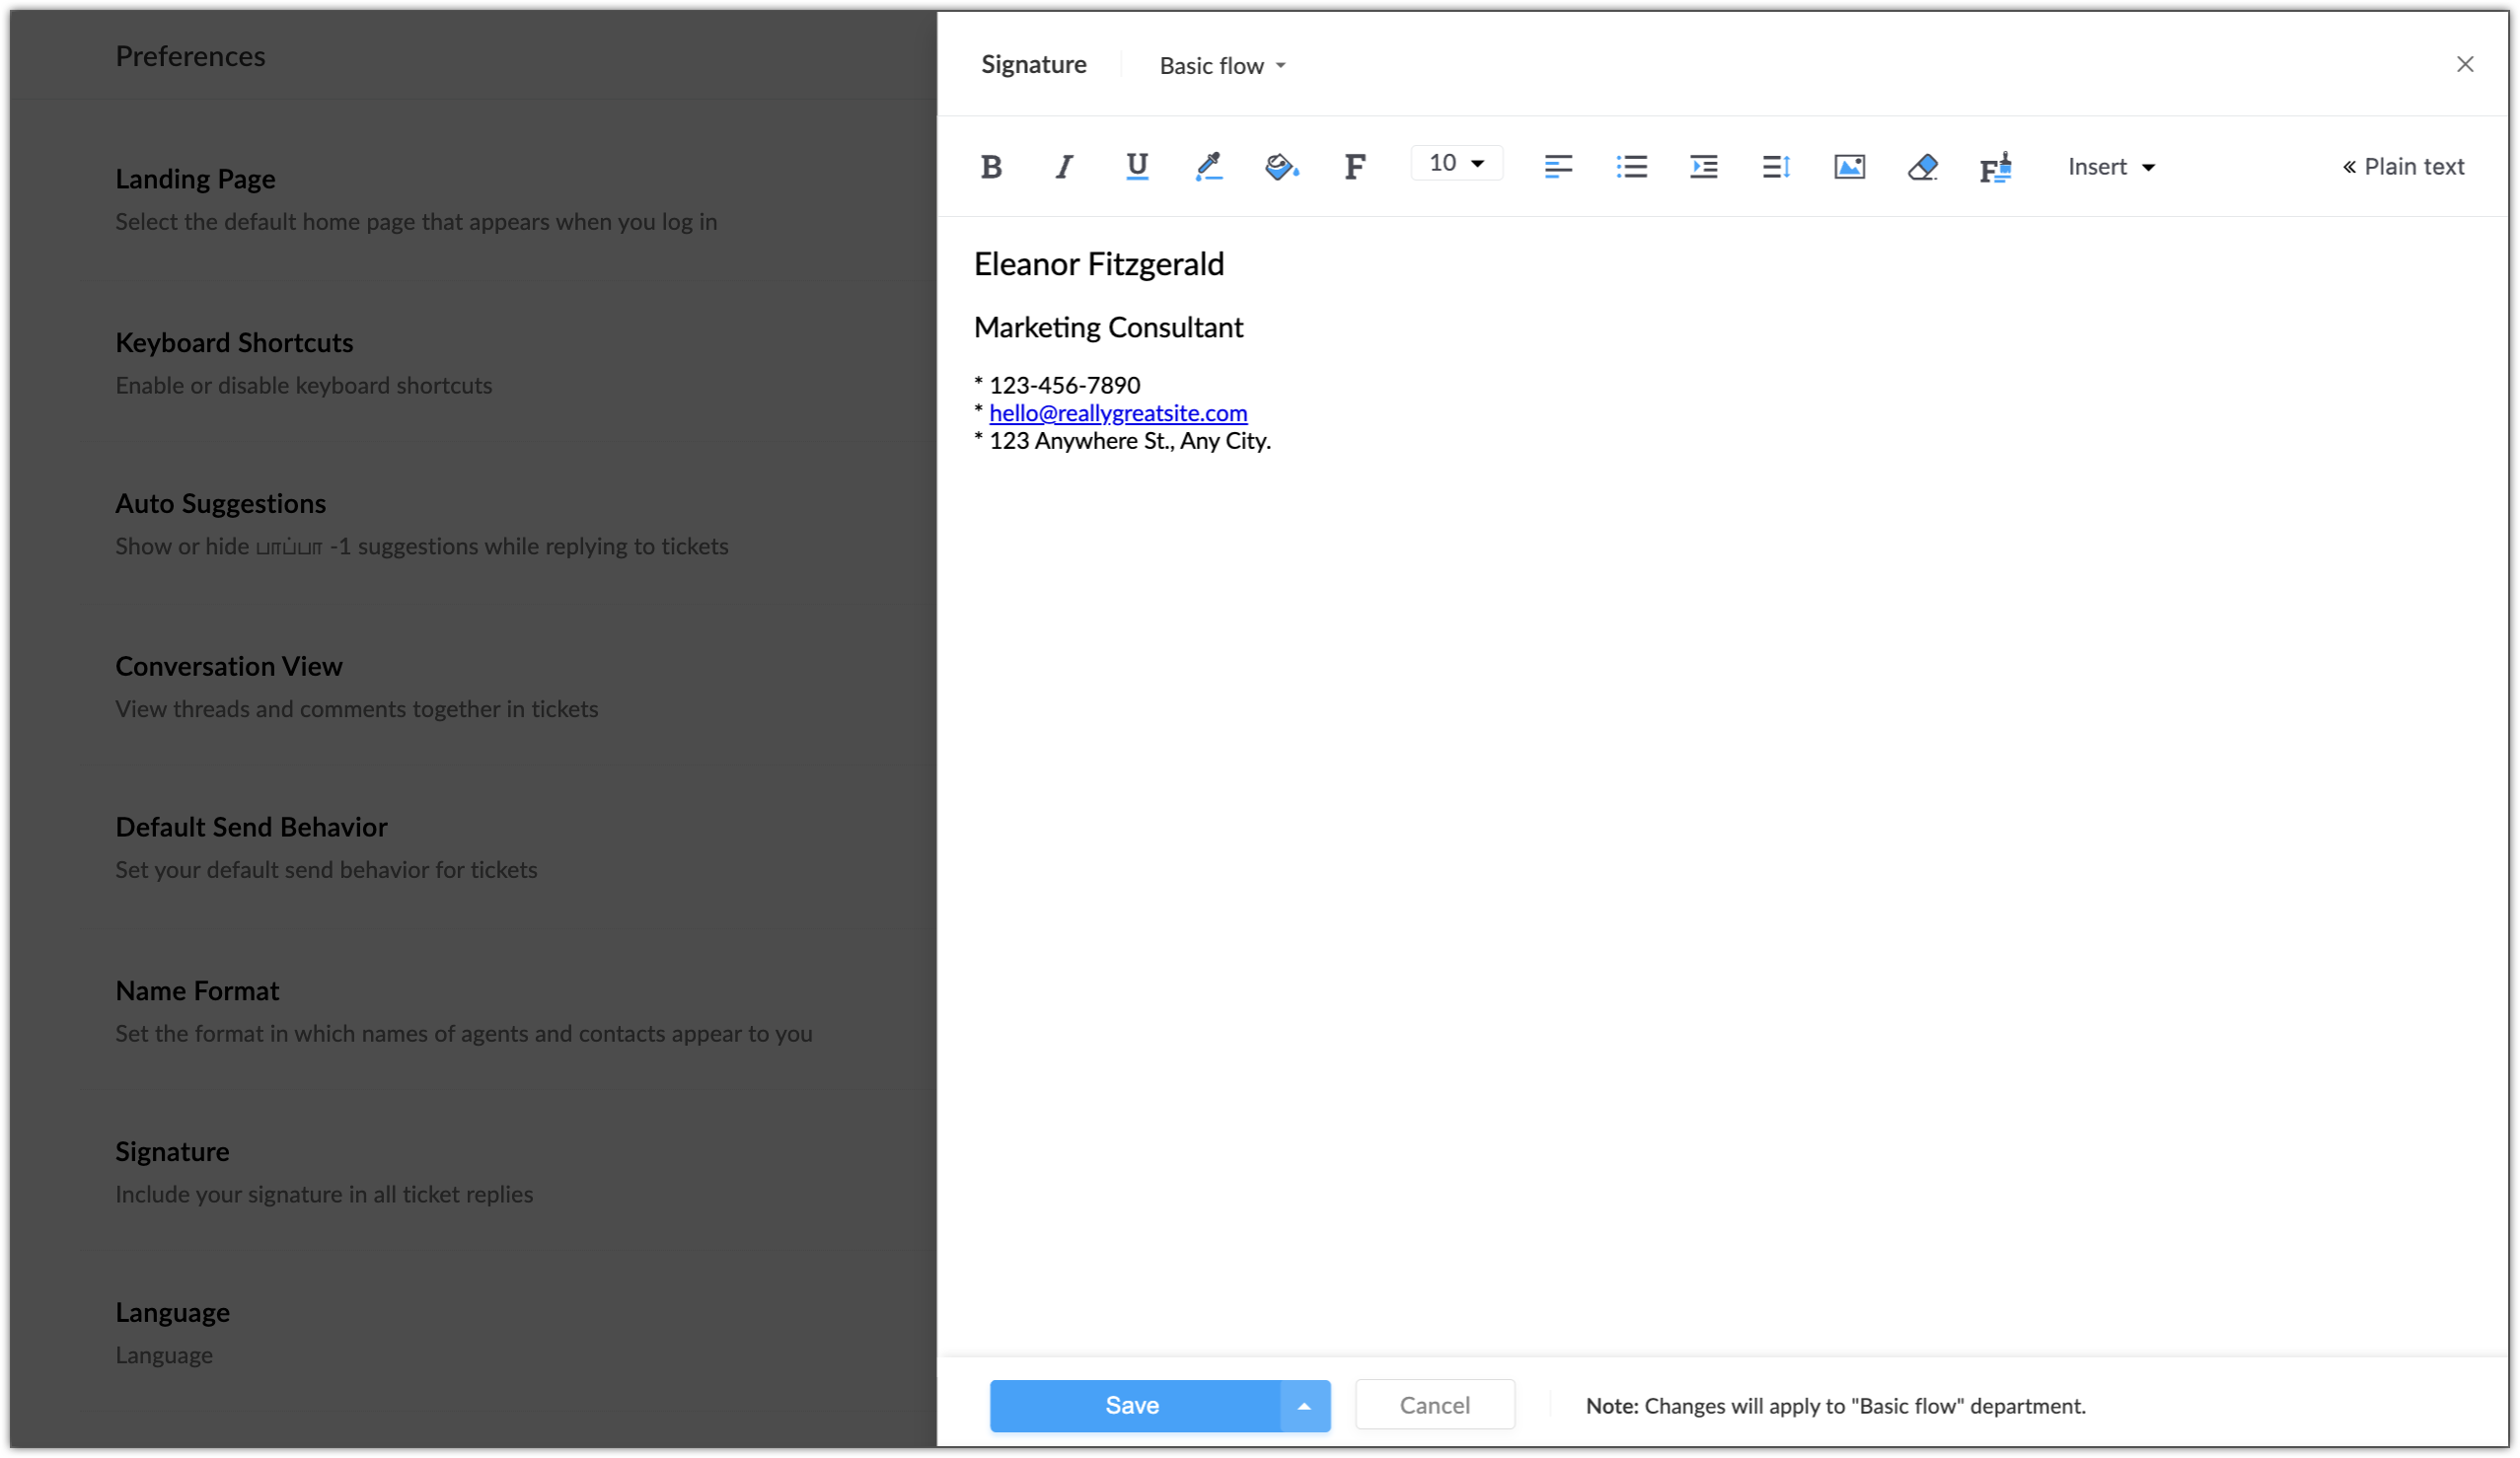Open the text color picker
The image size is (2520, 1458).
click(1208, 167)
